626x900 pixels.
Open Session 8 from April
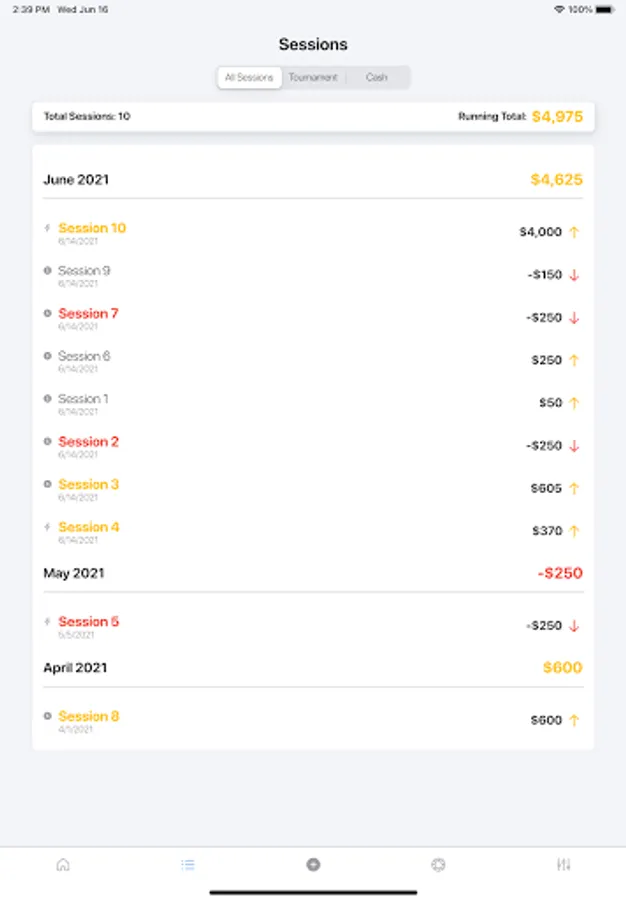(88, 716)
